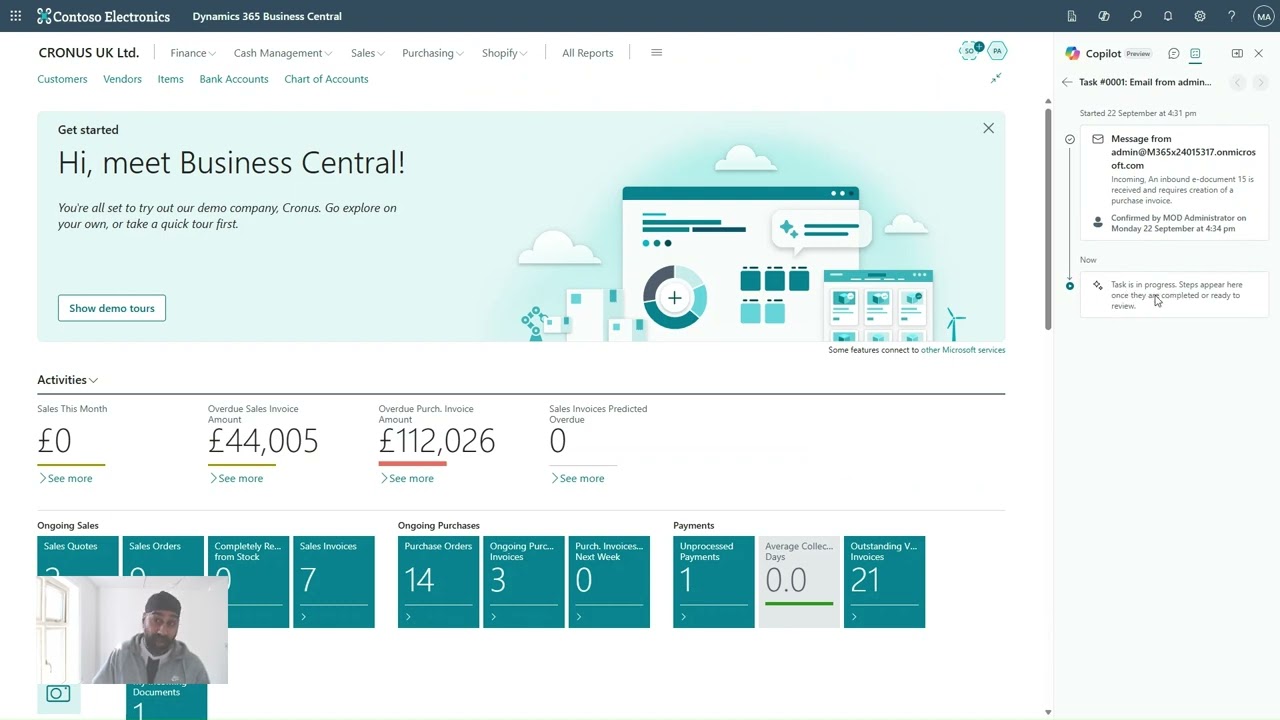Viewport: 1280px width, 720px height.
Task: Click the sparkle icon on the in-progress step
Action: point(1098,285)
